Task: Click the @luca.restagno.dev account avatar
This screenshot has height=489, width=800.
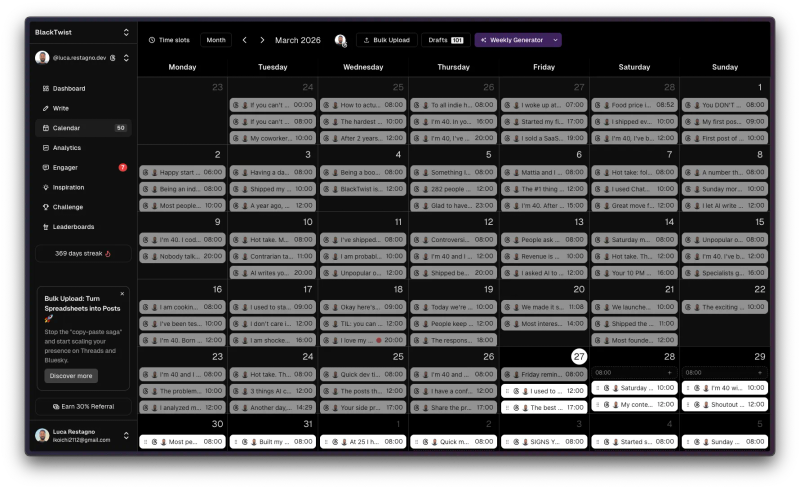Action: [42, 58]
